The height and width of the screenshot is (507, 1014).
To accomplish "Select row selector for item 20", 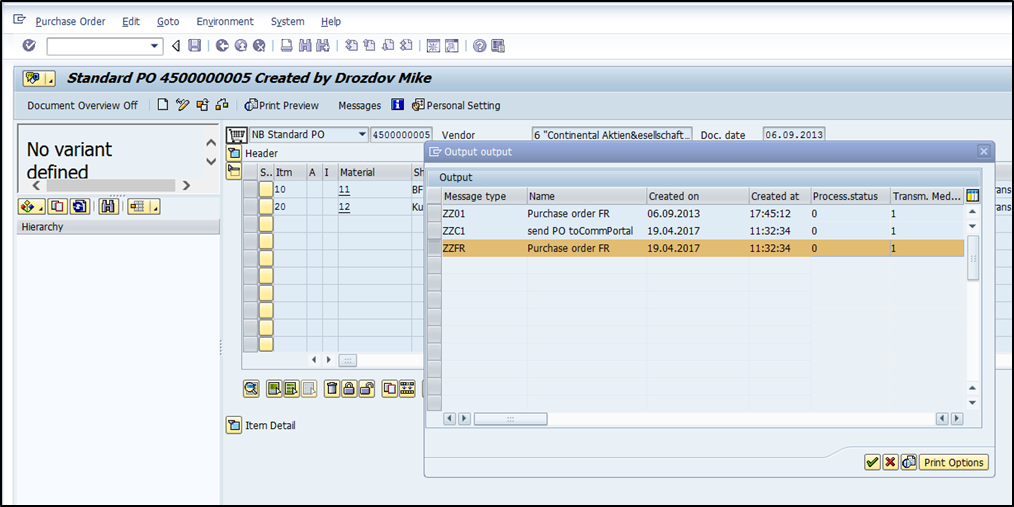I will coord(250,207).
